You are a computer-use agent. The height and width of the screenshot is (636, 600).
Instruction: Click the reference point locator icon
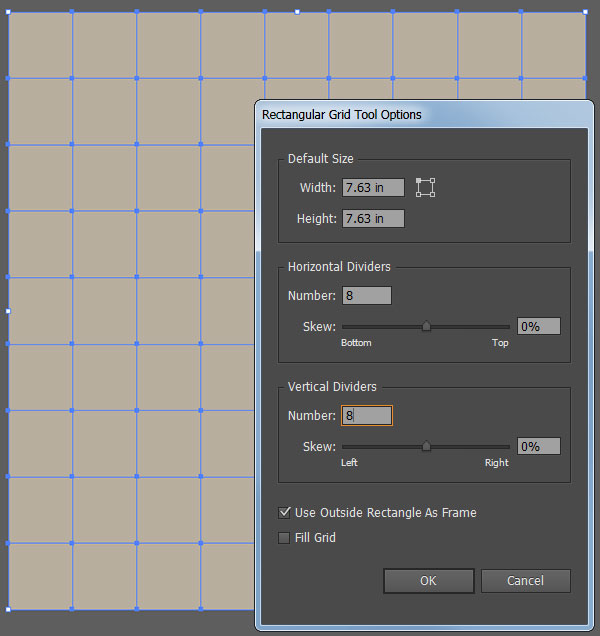point(425,188)
